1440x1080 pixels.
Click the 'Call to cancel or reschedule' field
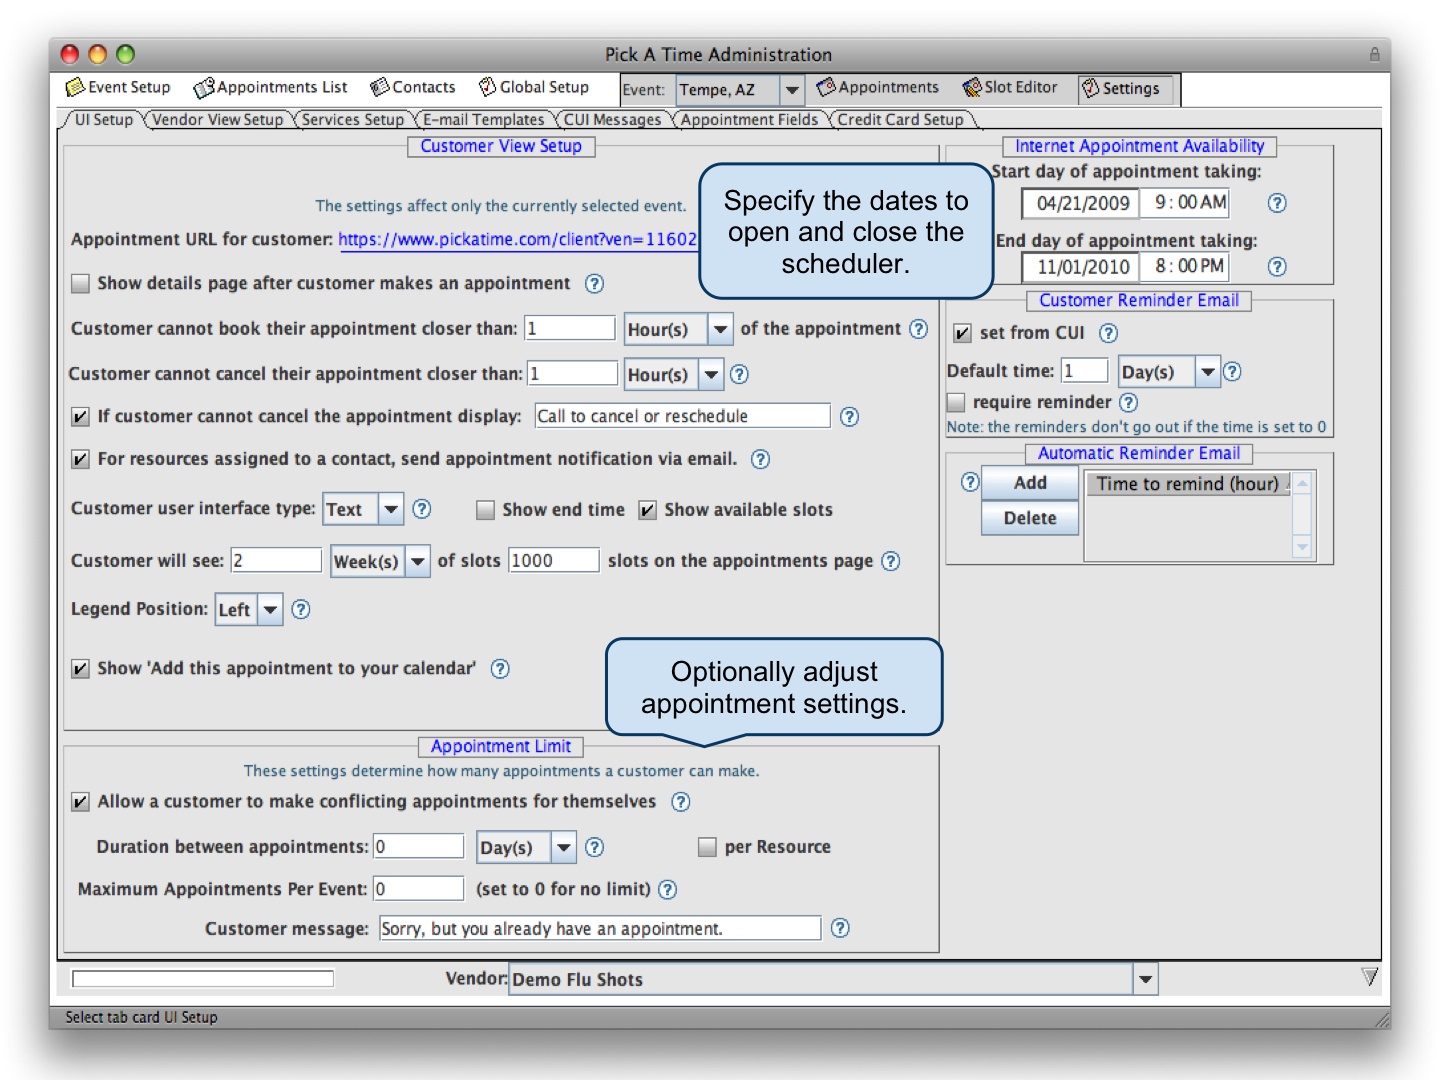pyautogui.click(x=683, y=416)
